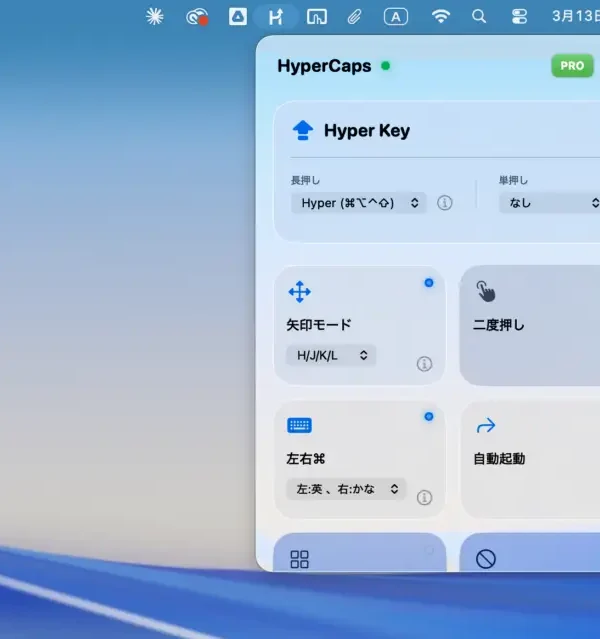This screenshot has width=600, height=639.
Task: Click the 単押し label
Action: click(513, 180)
